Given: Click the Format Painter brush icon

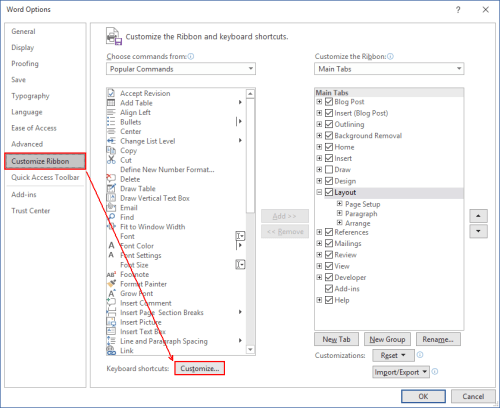Looking at the screenshot, I should [111, 284].
